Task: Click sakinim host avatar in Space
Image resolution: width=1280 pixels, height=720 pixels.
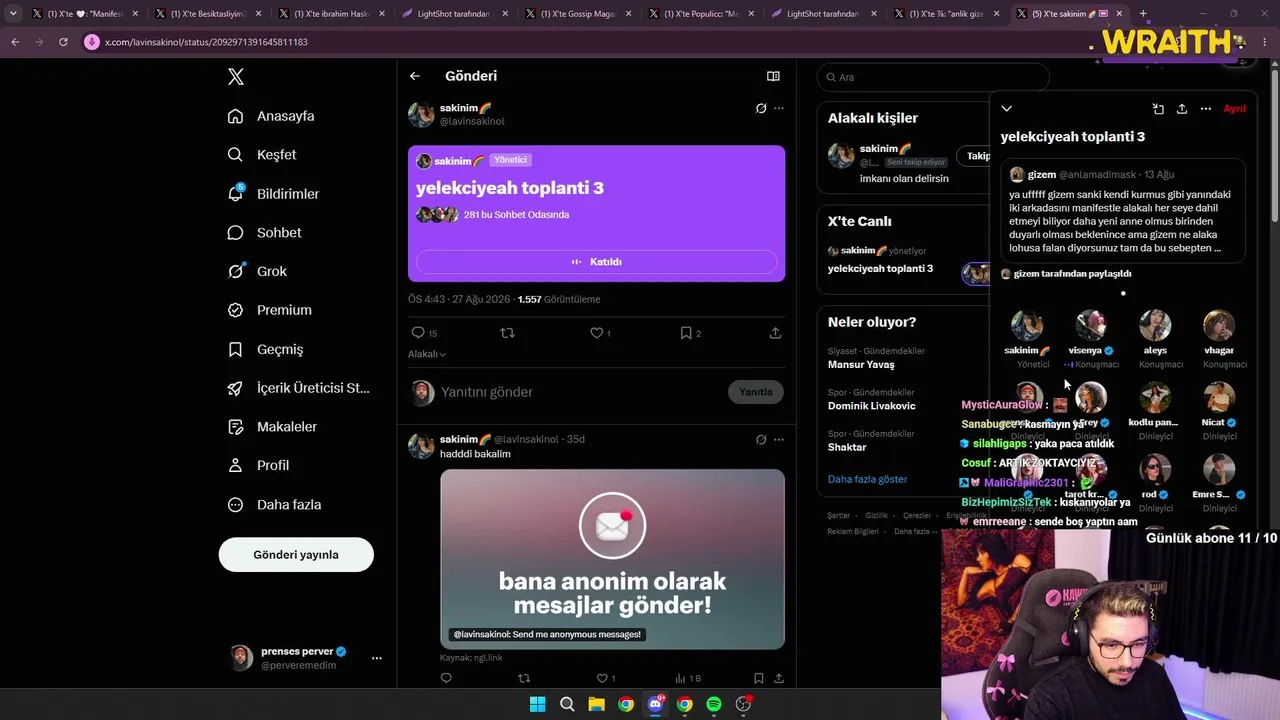Action: click(1026, 326)
